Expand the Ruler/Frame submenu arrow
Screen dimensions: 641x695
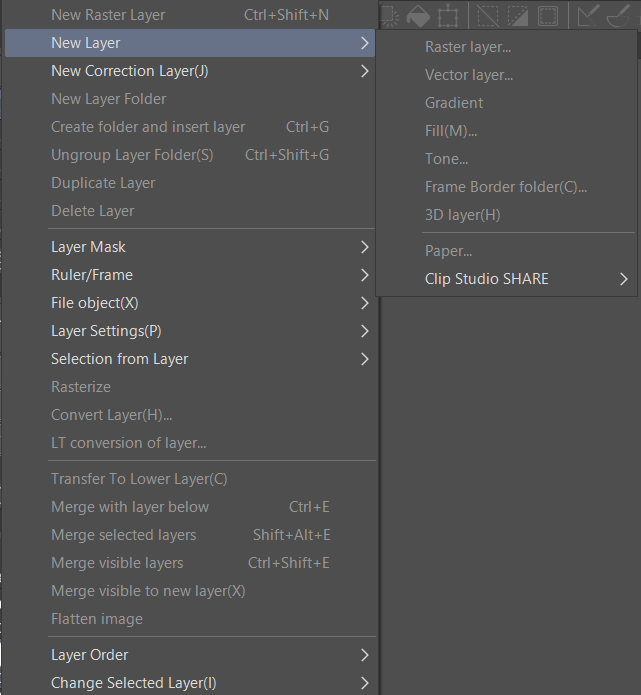364,275
